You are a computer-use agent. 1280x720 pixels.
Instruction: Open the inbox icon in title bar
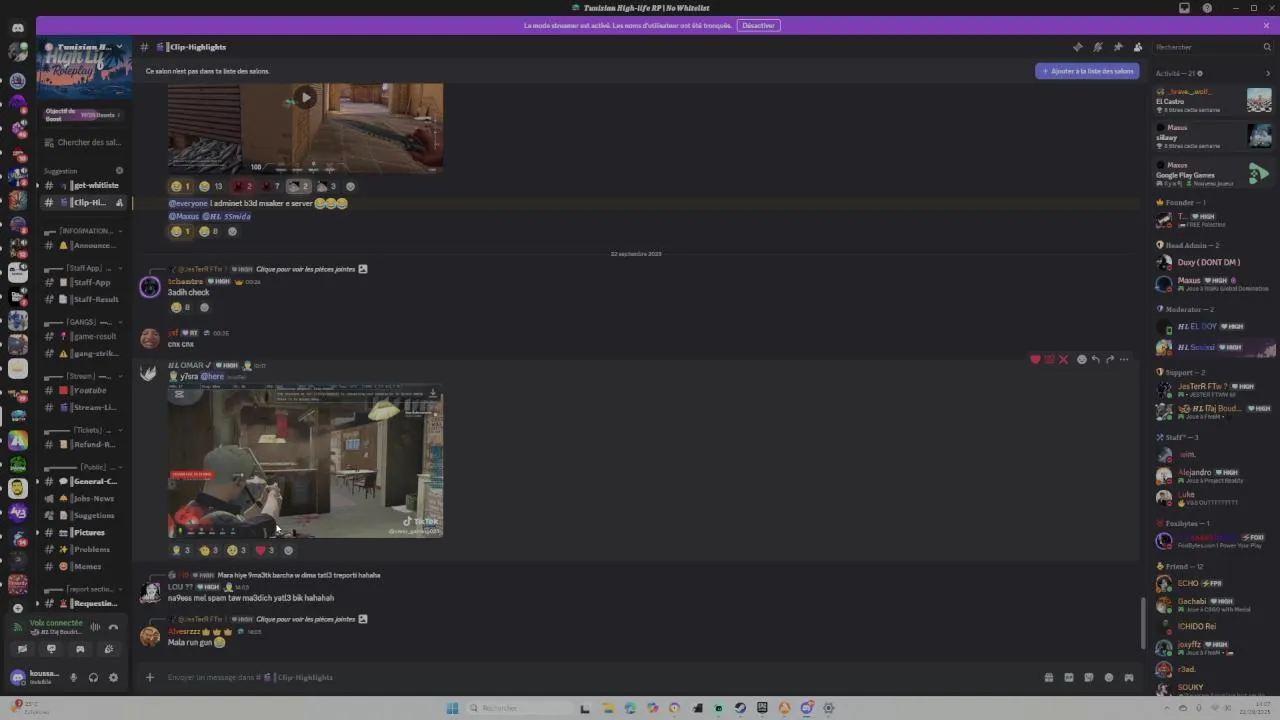1184,8
